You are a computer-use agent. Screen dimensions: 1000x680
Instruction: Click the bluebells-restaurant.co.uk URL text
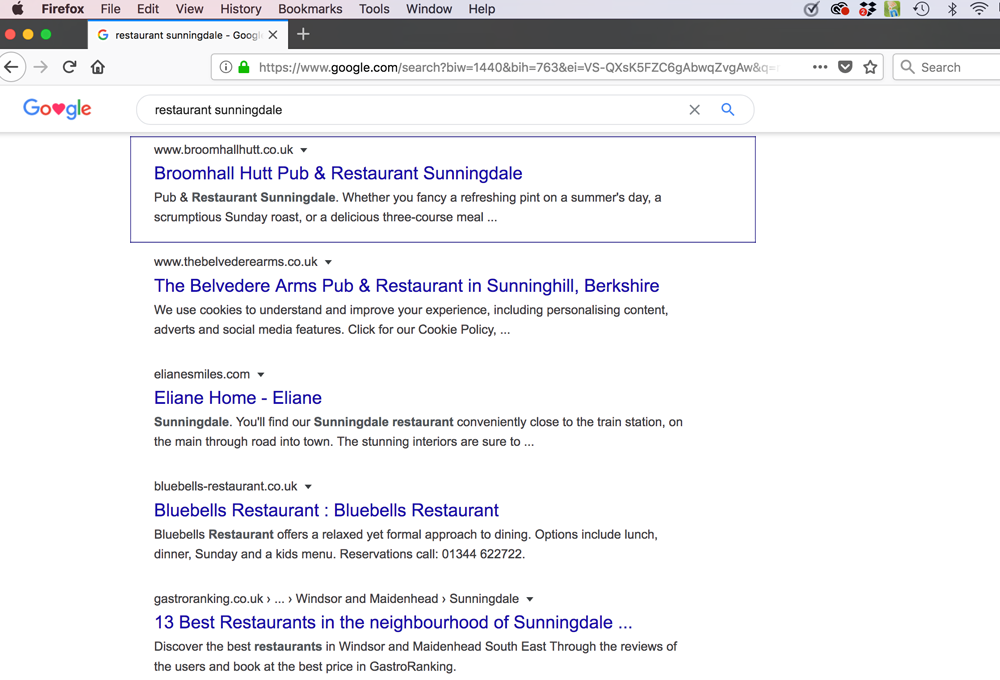(x=225, y=487)
